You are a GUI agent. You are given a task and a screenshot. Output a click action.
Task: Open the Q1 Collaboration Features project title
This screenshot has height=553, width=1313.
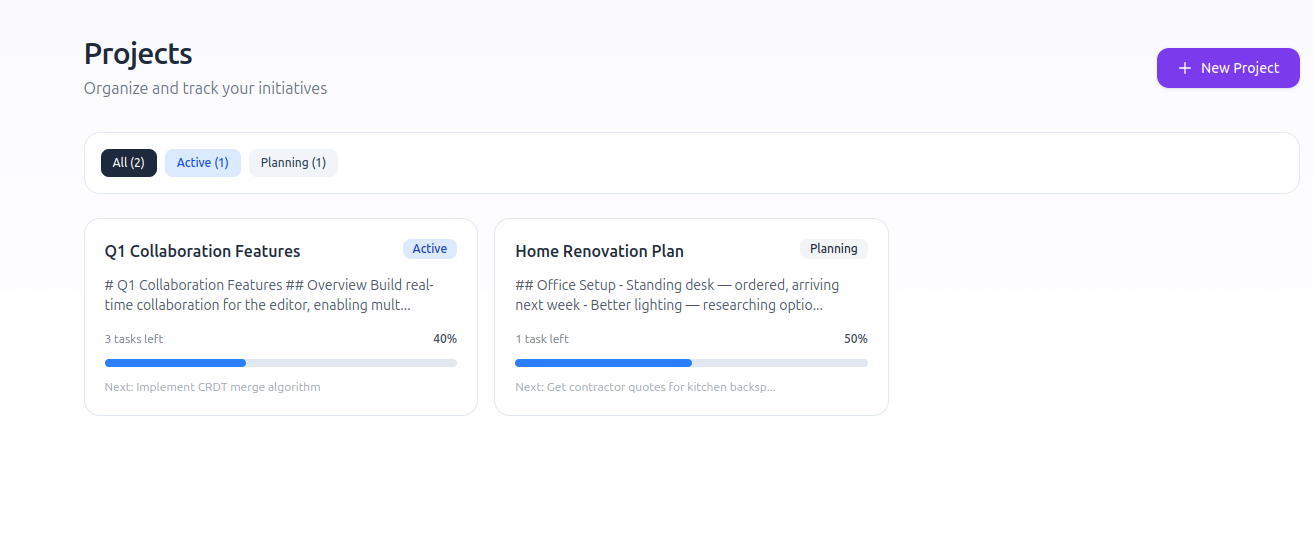point(203,251)
